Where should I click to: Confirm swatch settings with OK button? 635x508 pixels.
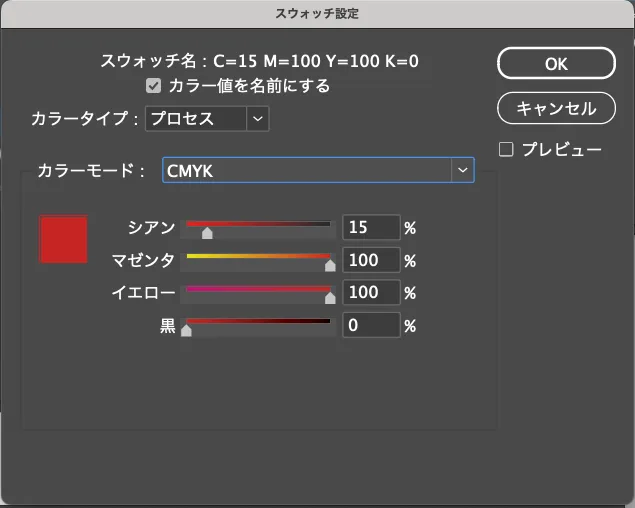coord(556,64)
